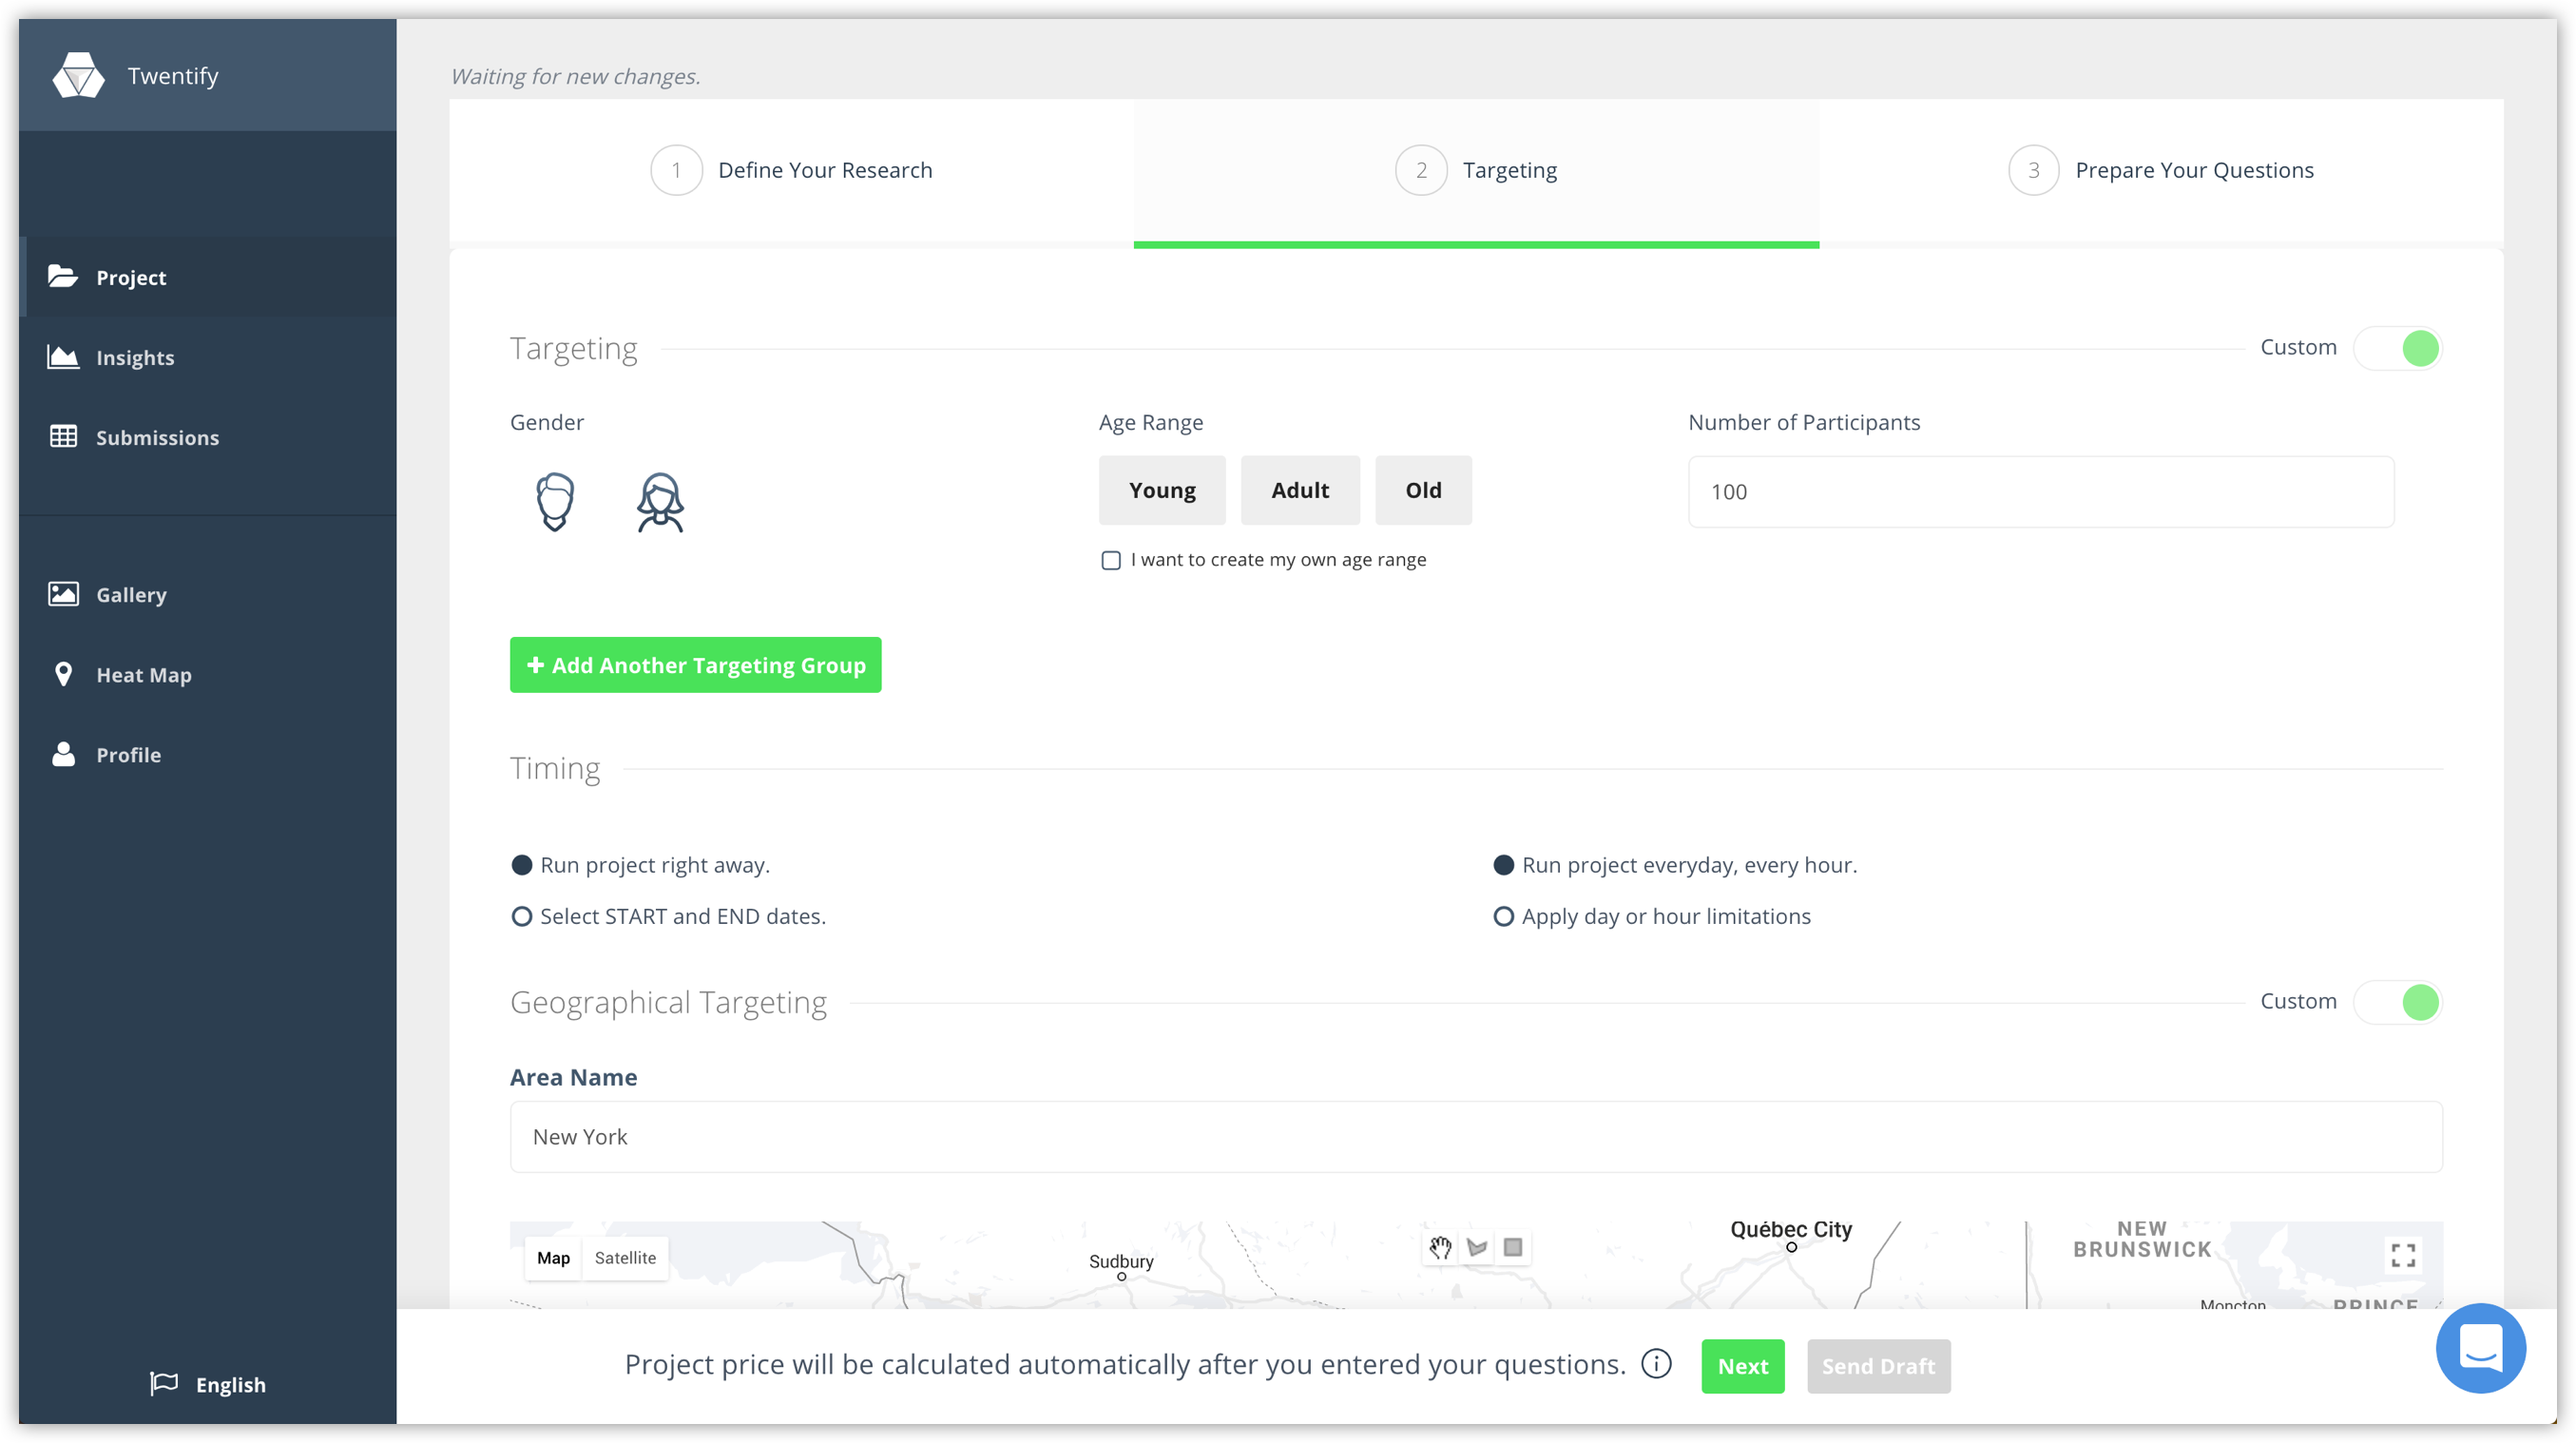Open the Insights chart icon
This screenshot has width=2576, height=1443.
click(63, 357)
